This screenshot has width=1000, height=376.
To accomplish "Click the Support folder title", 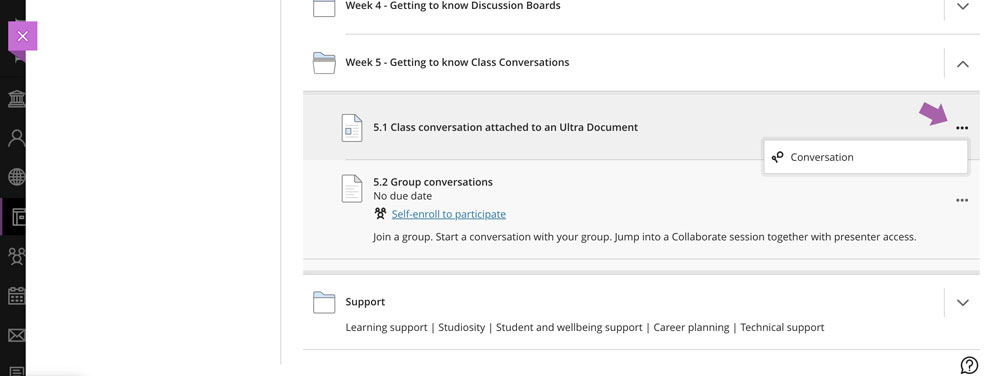I will click(365, 302).
